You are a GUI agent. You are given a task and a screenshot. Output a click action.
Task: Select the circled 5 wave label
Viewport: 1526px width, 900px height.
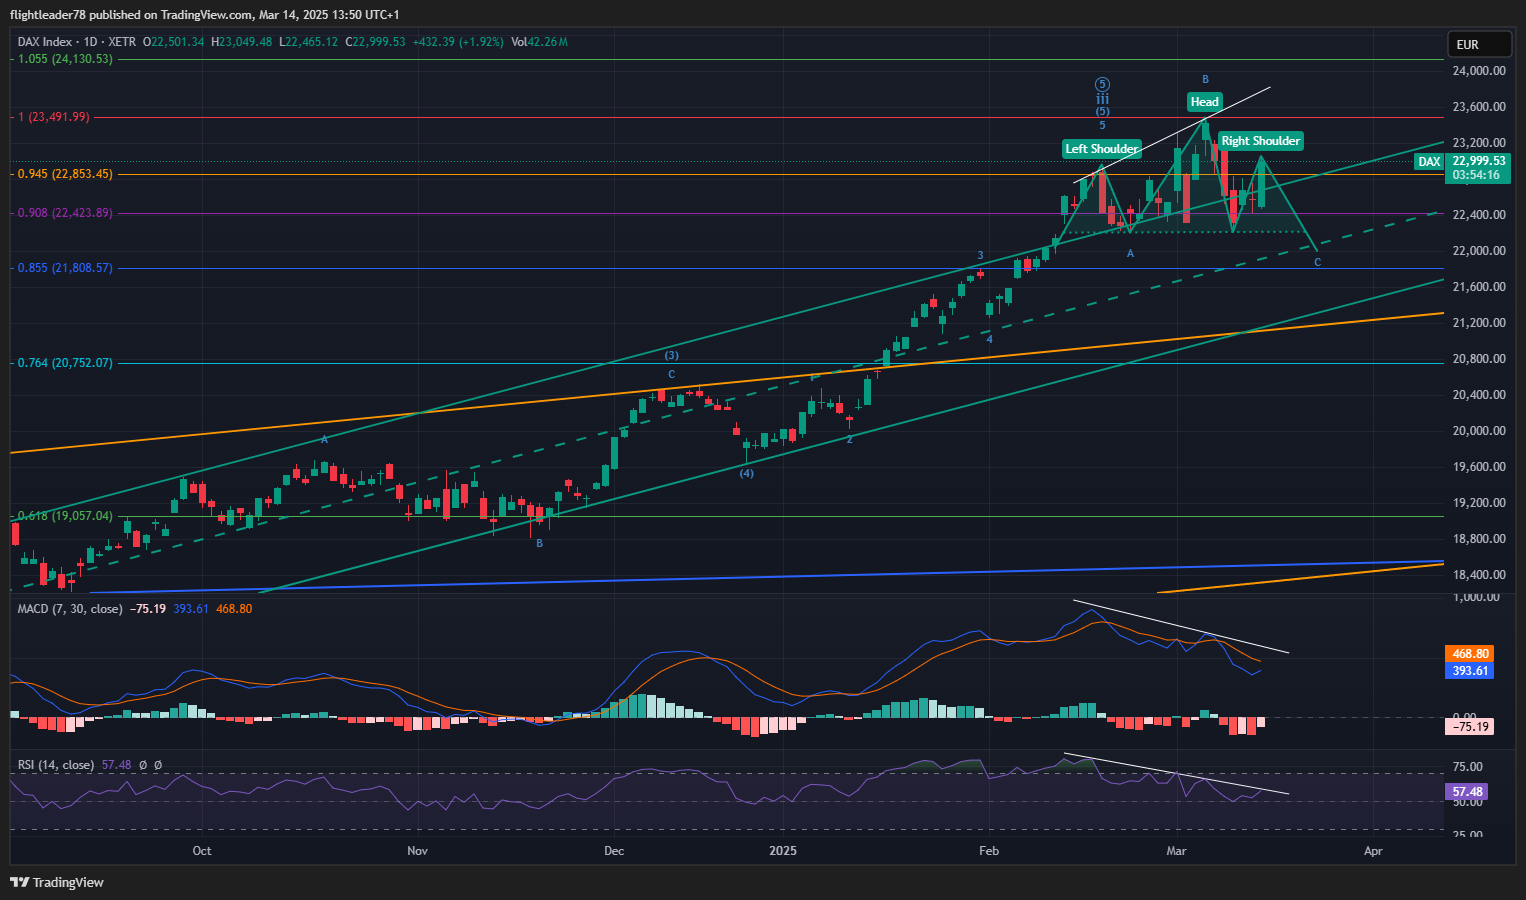[x=1102, y=85]
